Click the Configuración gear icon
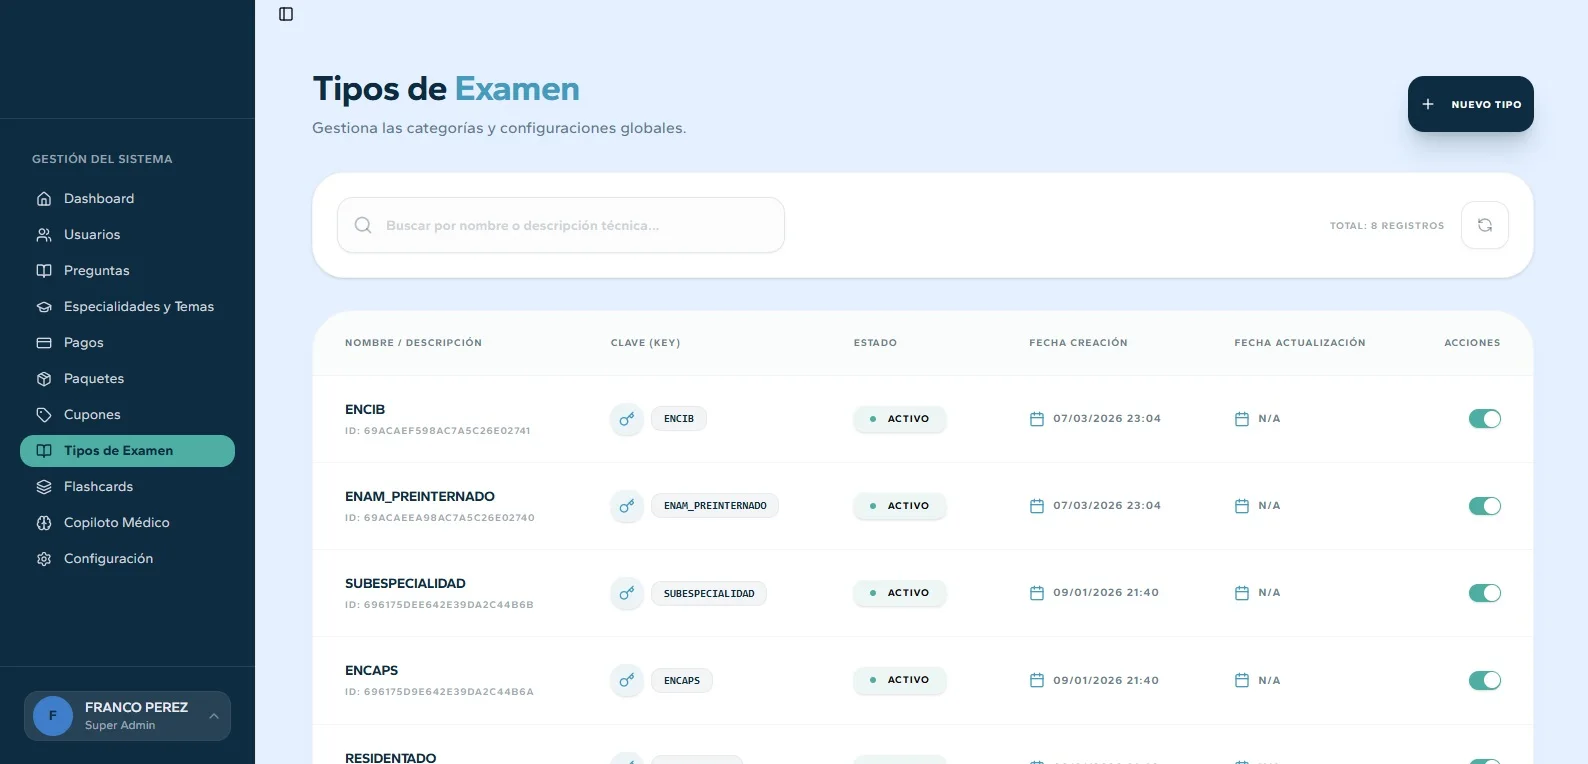The width and height of the screenshot is (1588, 764). (44, 558)
